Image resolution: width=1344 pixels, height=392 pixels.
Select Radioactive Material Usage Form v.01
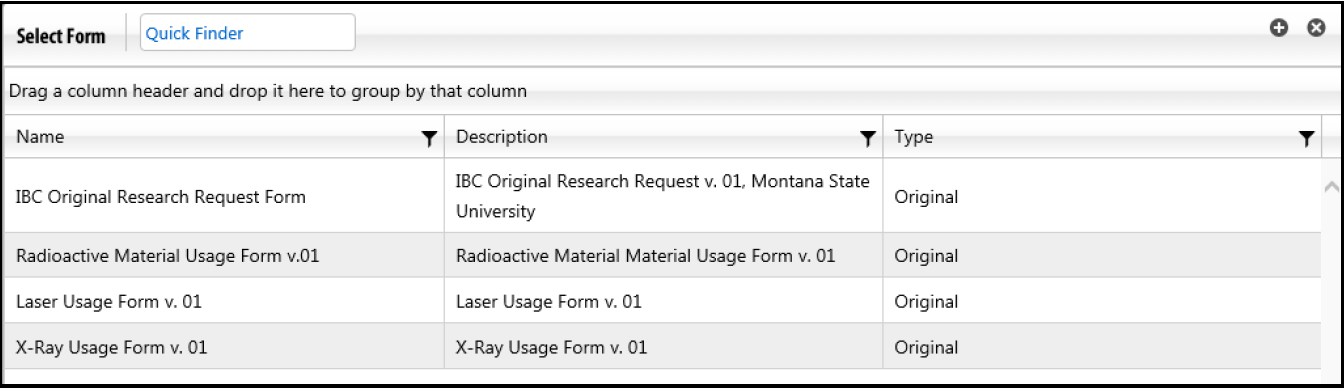[x=168, y=256]
